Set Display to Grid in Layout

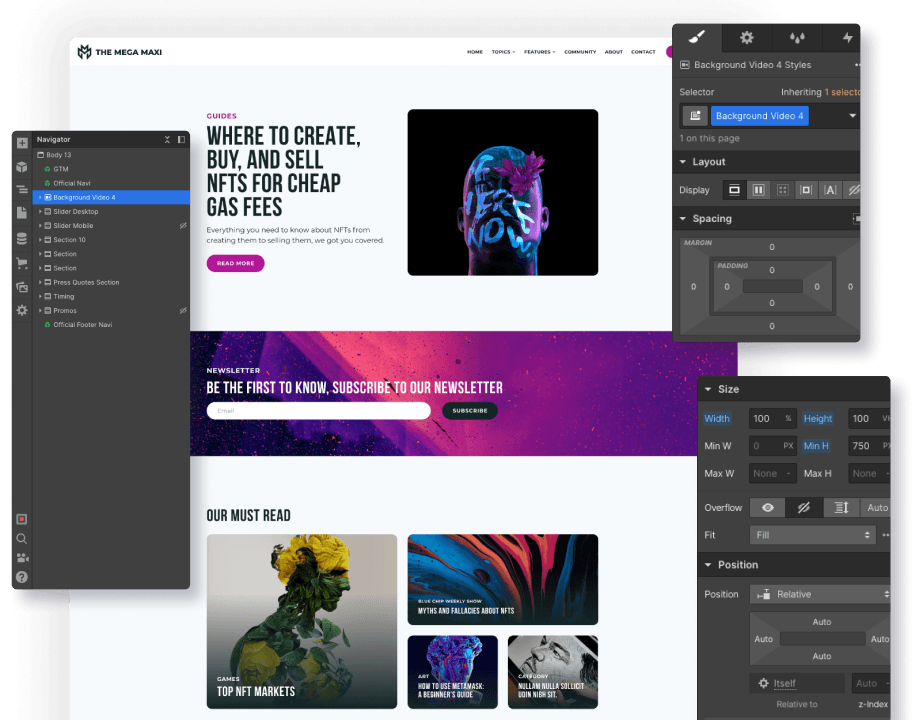781,189
